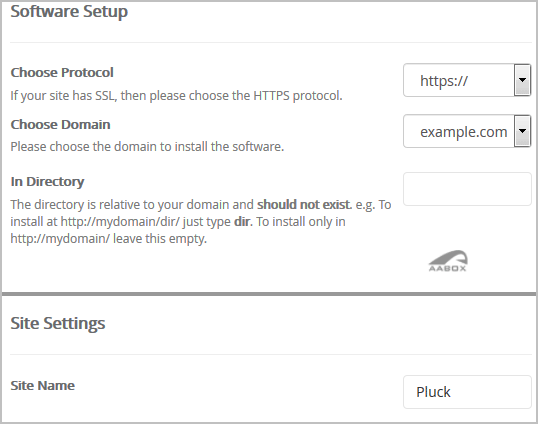The image size is (538, 424).
Task: Click the Site Name field containing Pluck
Action: pyautogui.click(x=467, y=392)
